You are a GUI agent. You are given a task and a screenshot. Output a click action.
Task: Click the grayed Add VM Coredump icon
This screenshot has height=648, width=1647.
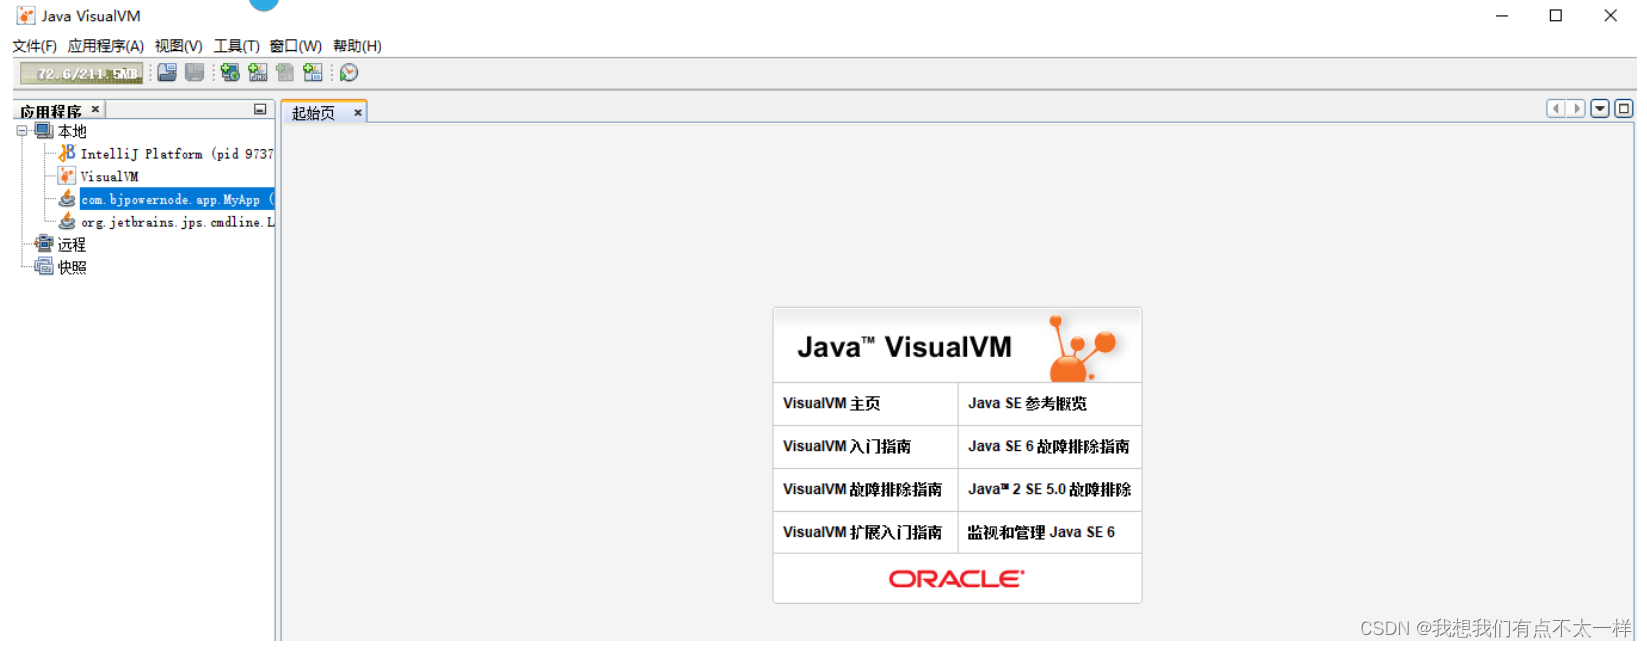[x=285, y=73]
